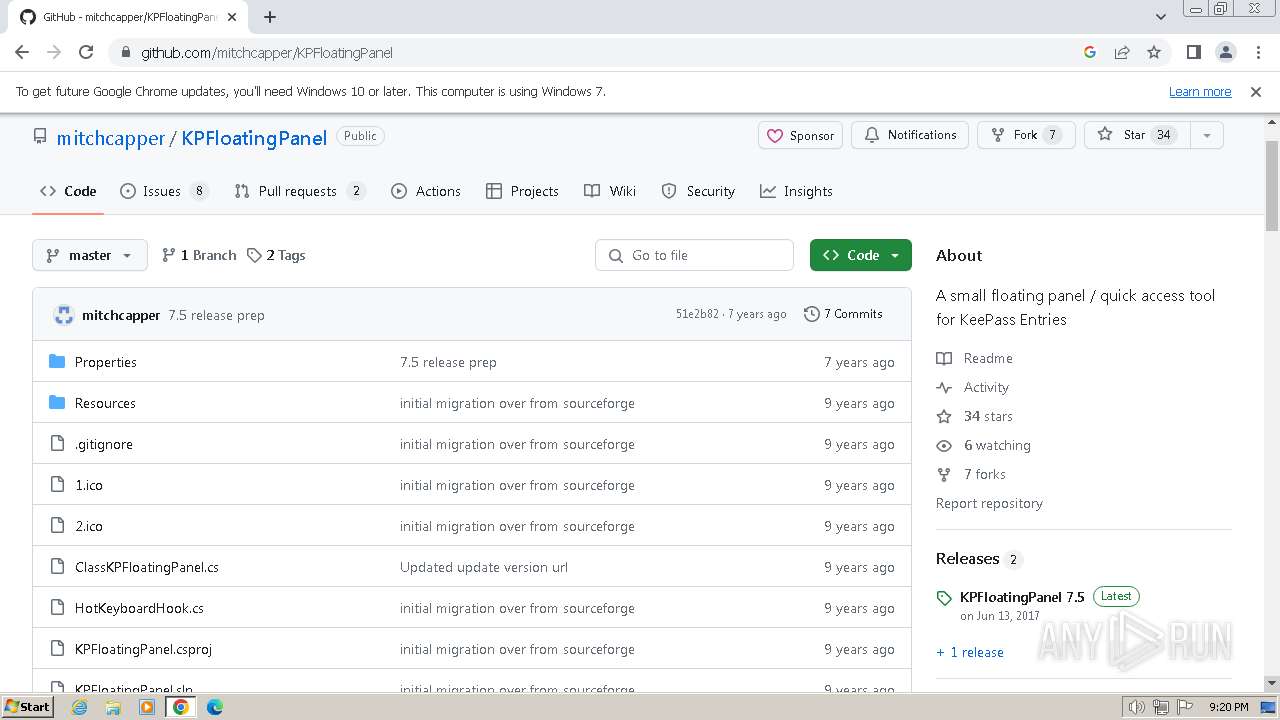This screenshot has width=1280, height=720.
Task: View 1 Branch link
Action: 199,255
